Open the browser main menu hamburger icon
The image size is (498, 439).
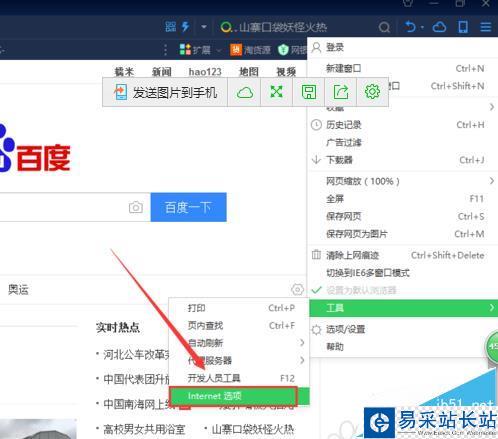485,27
